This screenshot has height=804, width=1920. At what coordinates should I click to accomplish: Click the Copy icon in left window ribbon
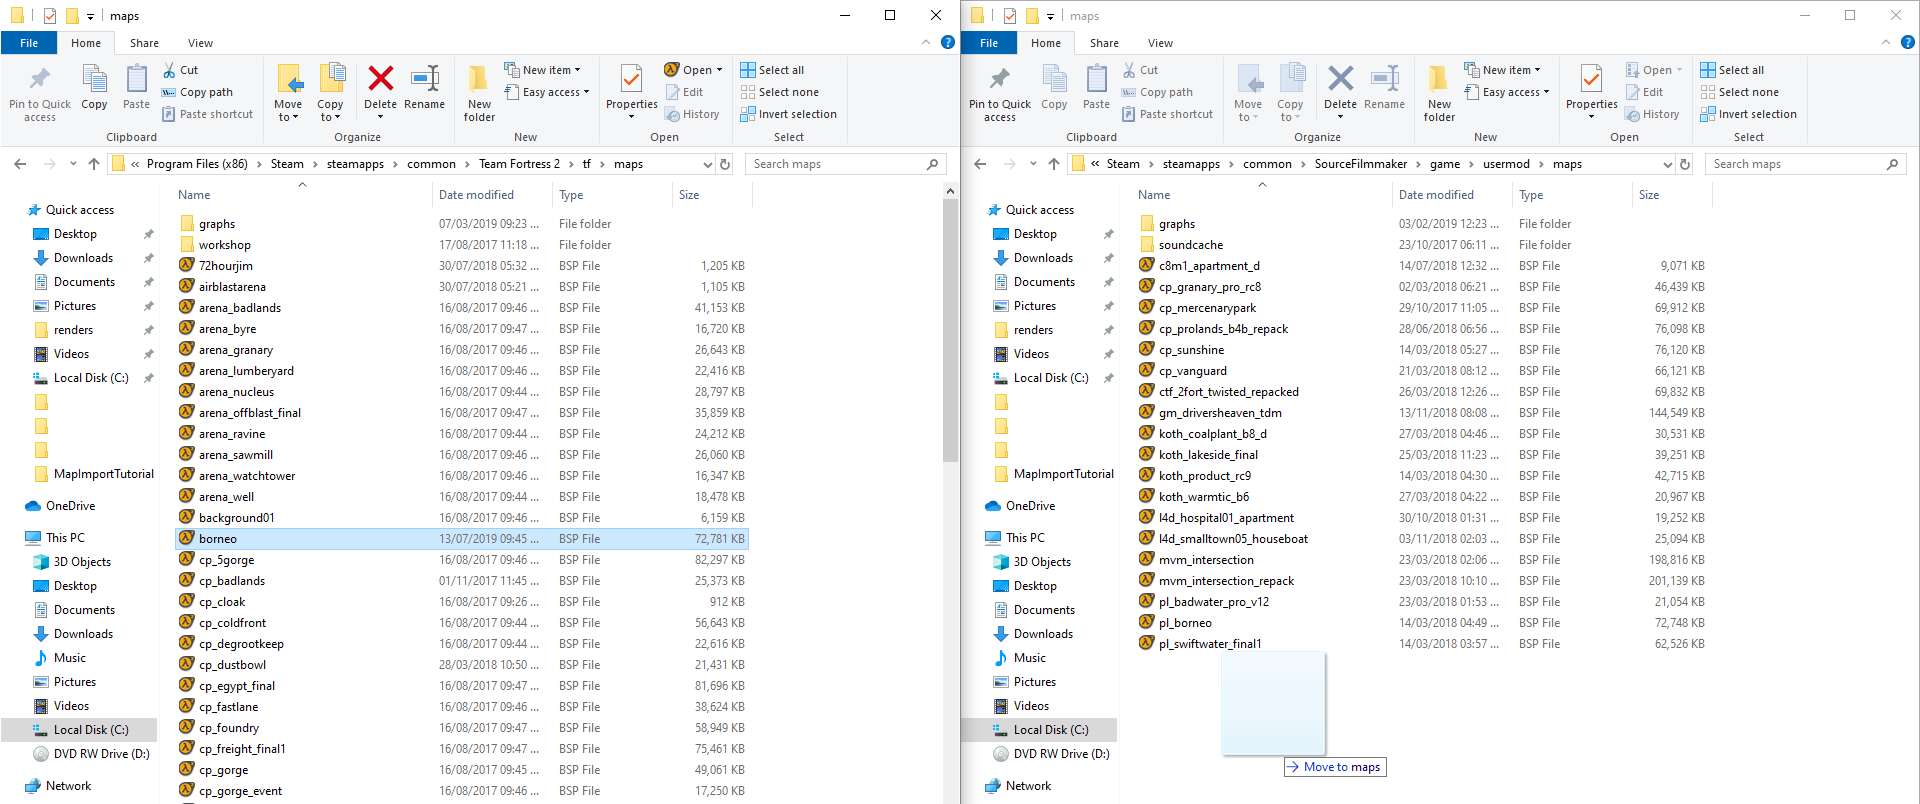[94, 80]
